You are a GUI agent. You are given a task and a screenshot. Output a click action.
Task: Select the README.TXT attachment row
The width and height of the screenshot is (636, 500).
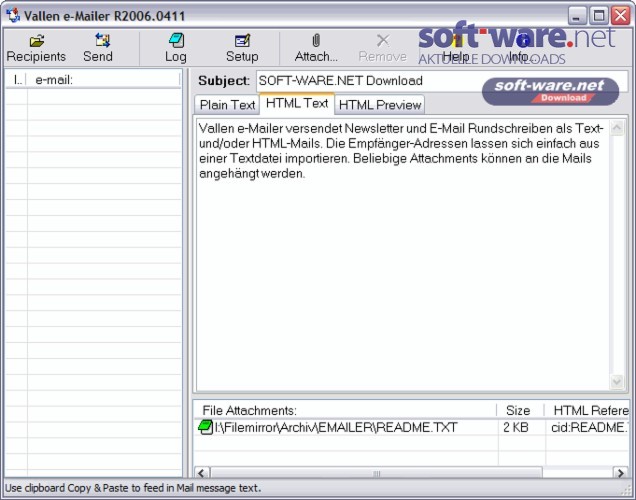(x=411, y=427)
